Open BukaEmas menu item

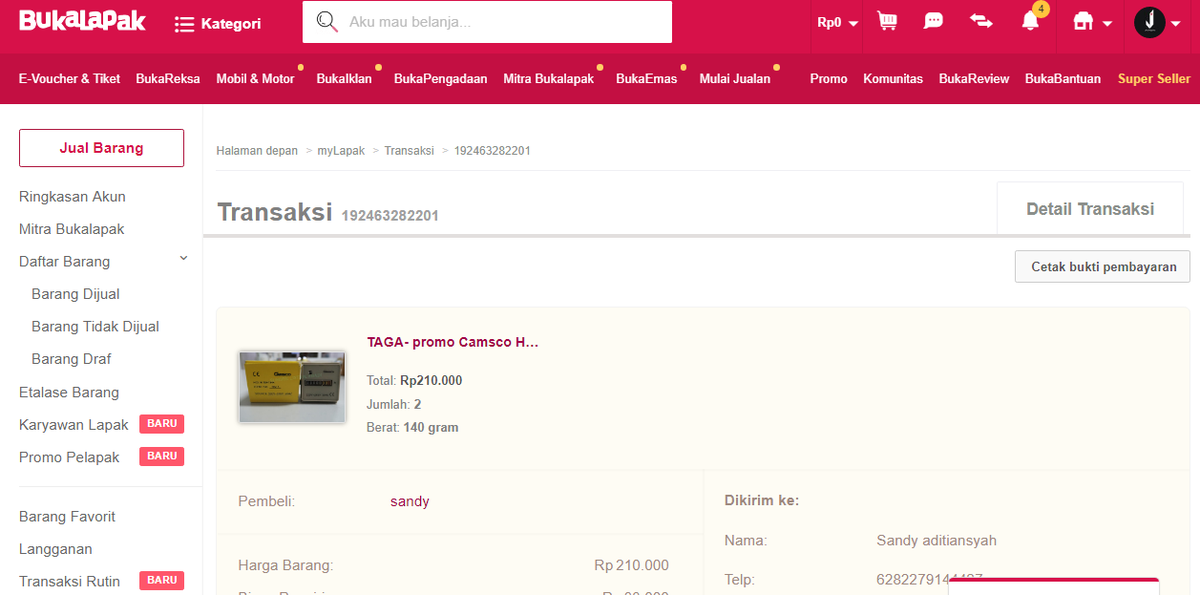[646, 78]
